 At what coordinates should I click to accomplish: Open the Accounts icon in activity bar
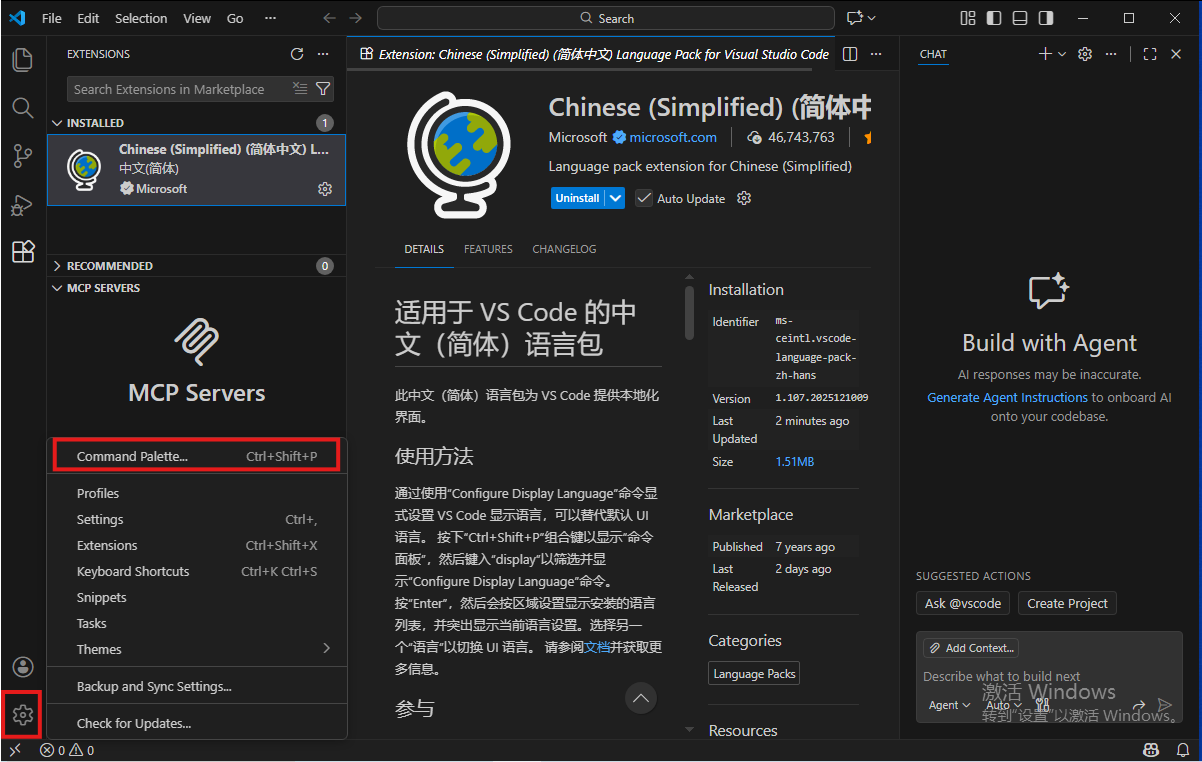tap(22, 667)
